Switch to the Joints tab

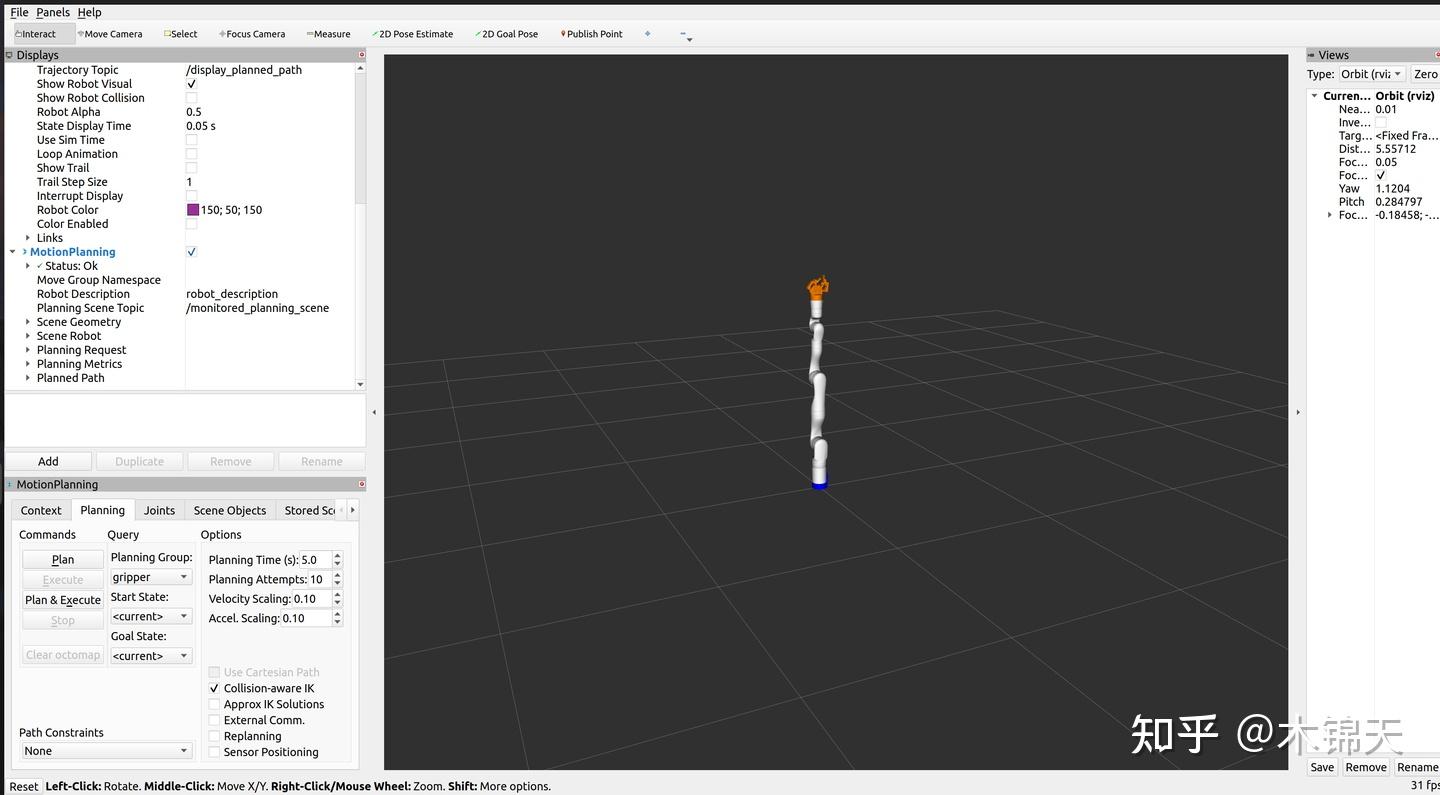tap(159, 510)
